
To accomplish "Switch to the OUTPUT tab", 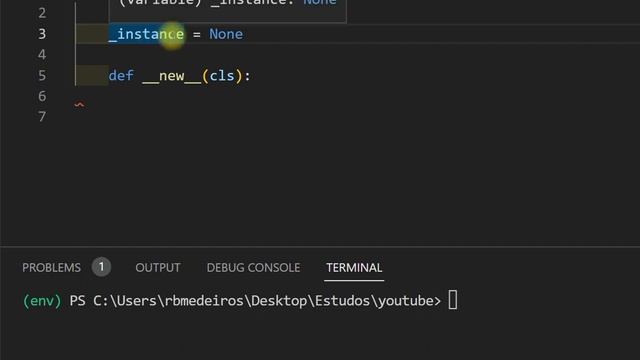I will (158, 268).
